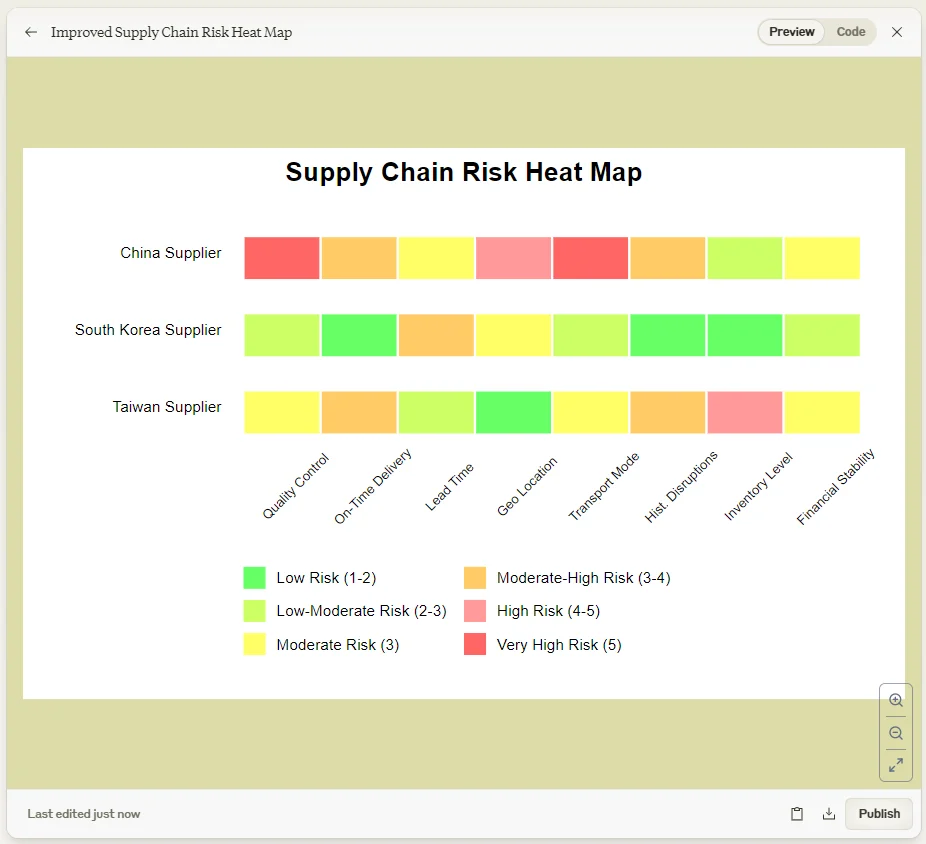Click the Very High Risk (5) legend text
This screenshot has height=844, width=926.
(559, 644)
